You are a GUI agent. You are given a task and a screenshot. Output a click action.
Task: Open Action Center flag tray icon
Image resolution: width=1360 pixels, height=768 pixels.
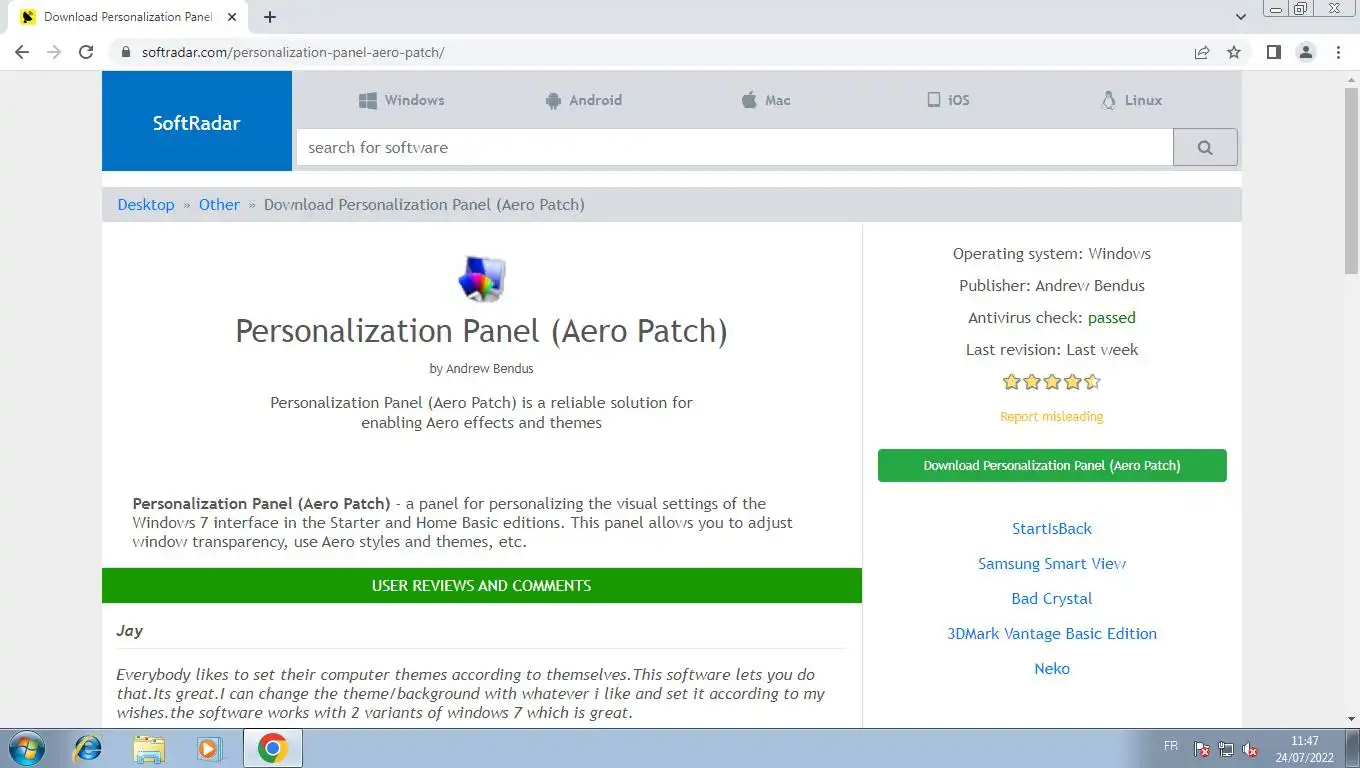tap(1202, 749)
